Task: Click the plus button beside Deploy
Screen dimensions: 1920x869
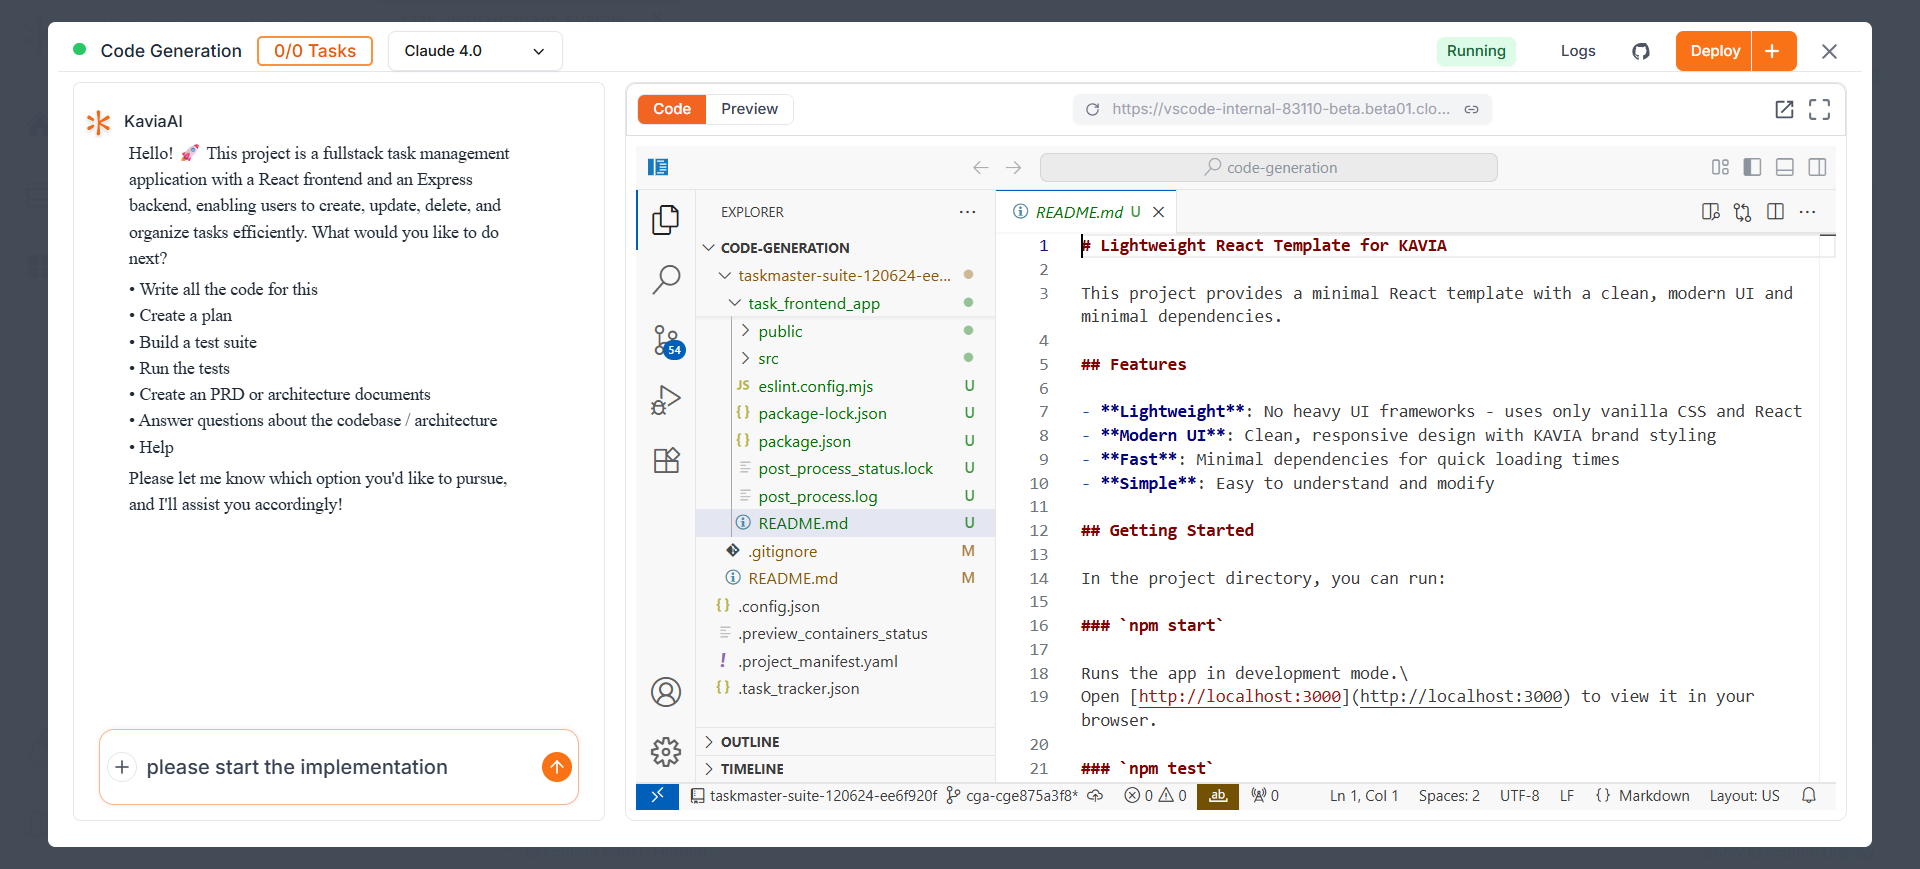Action: pos(1773,51)
